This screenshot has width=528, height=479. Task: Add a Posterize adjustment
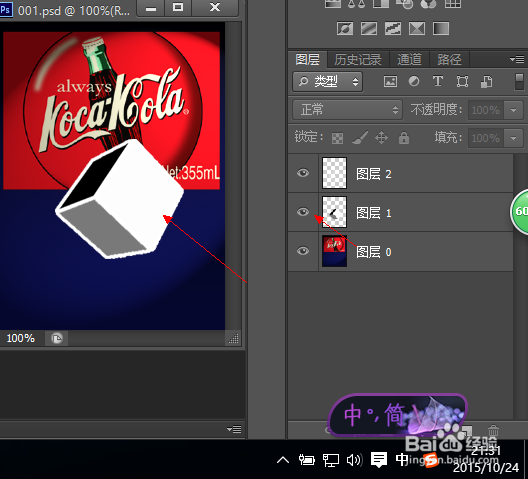tap(369, 29)
